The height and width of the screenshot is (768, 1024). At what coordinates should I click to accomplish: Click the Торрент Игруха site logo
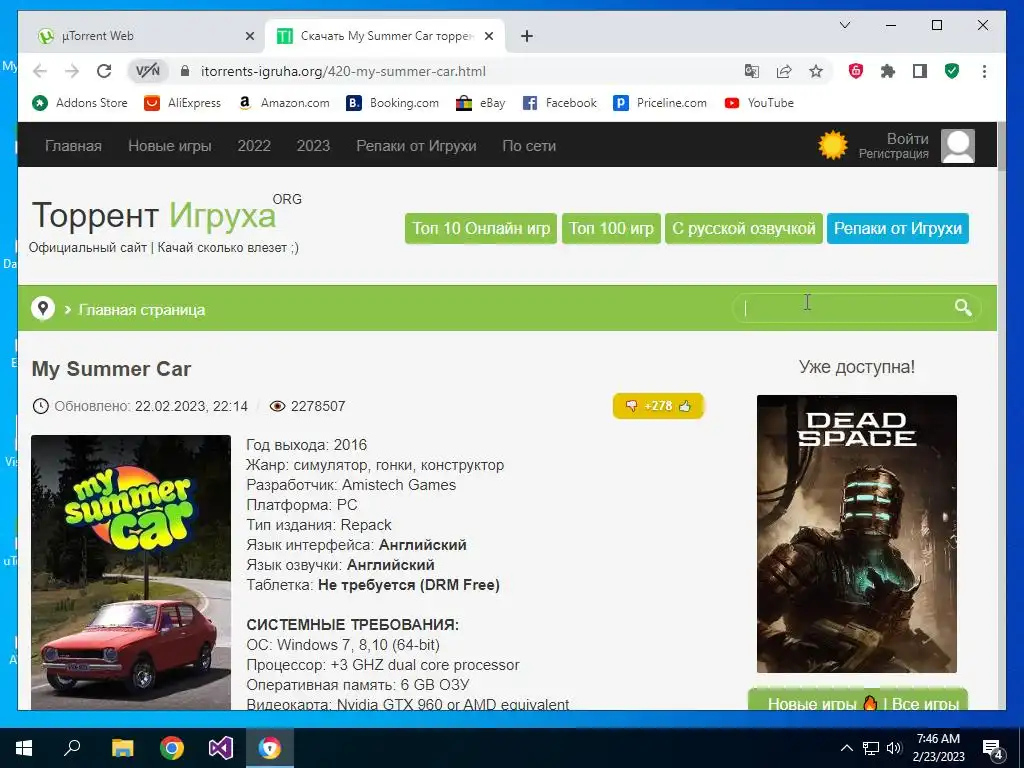tap(154, 216)
